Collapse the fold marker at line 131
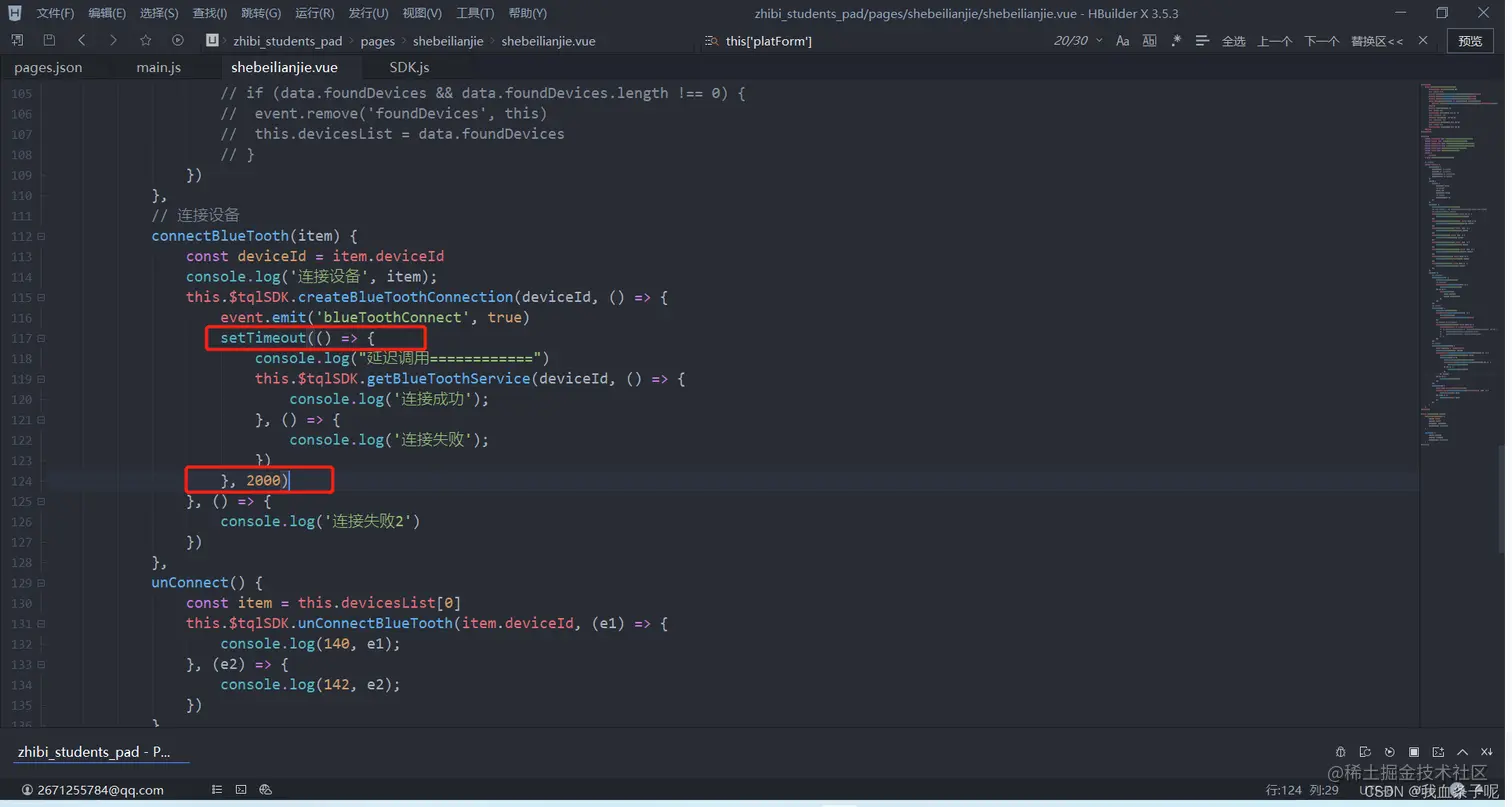 point(41,624)
